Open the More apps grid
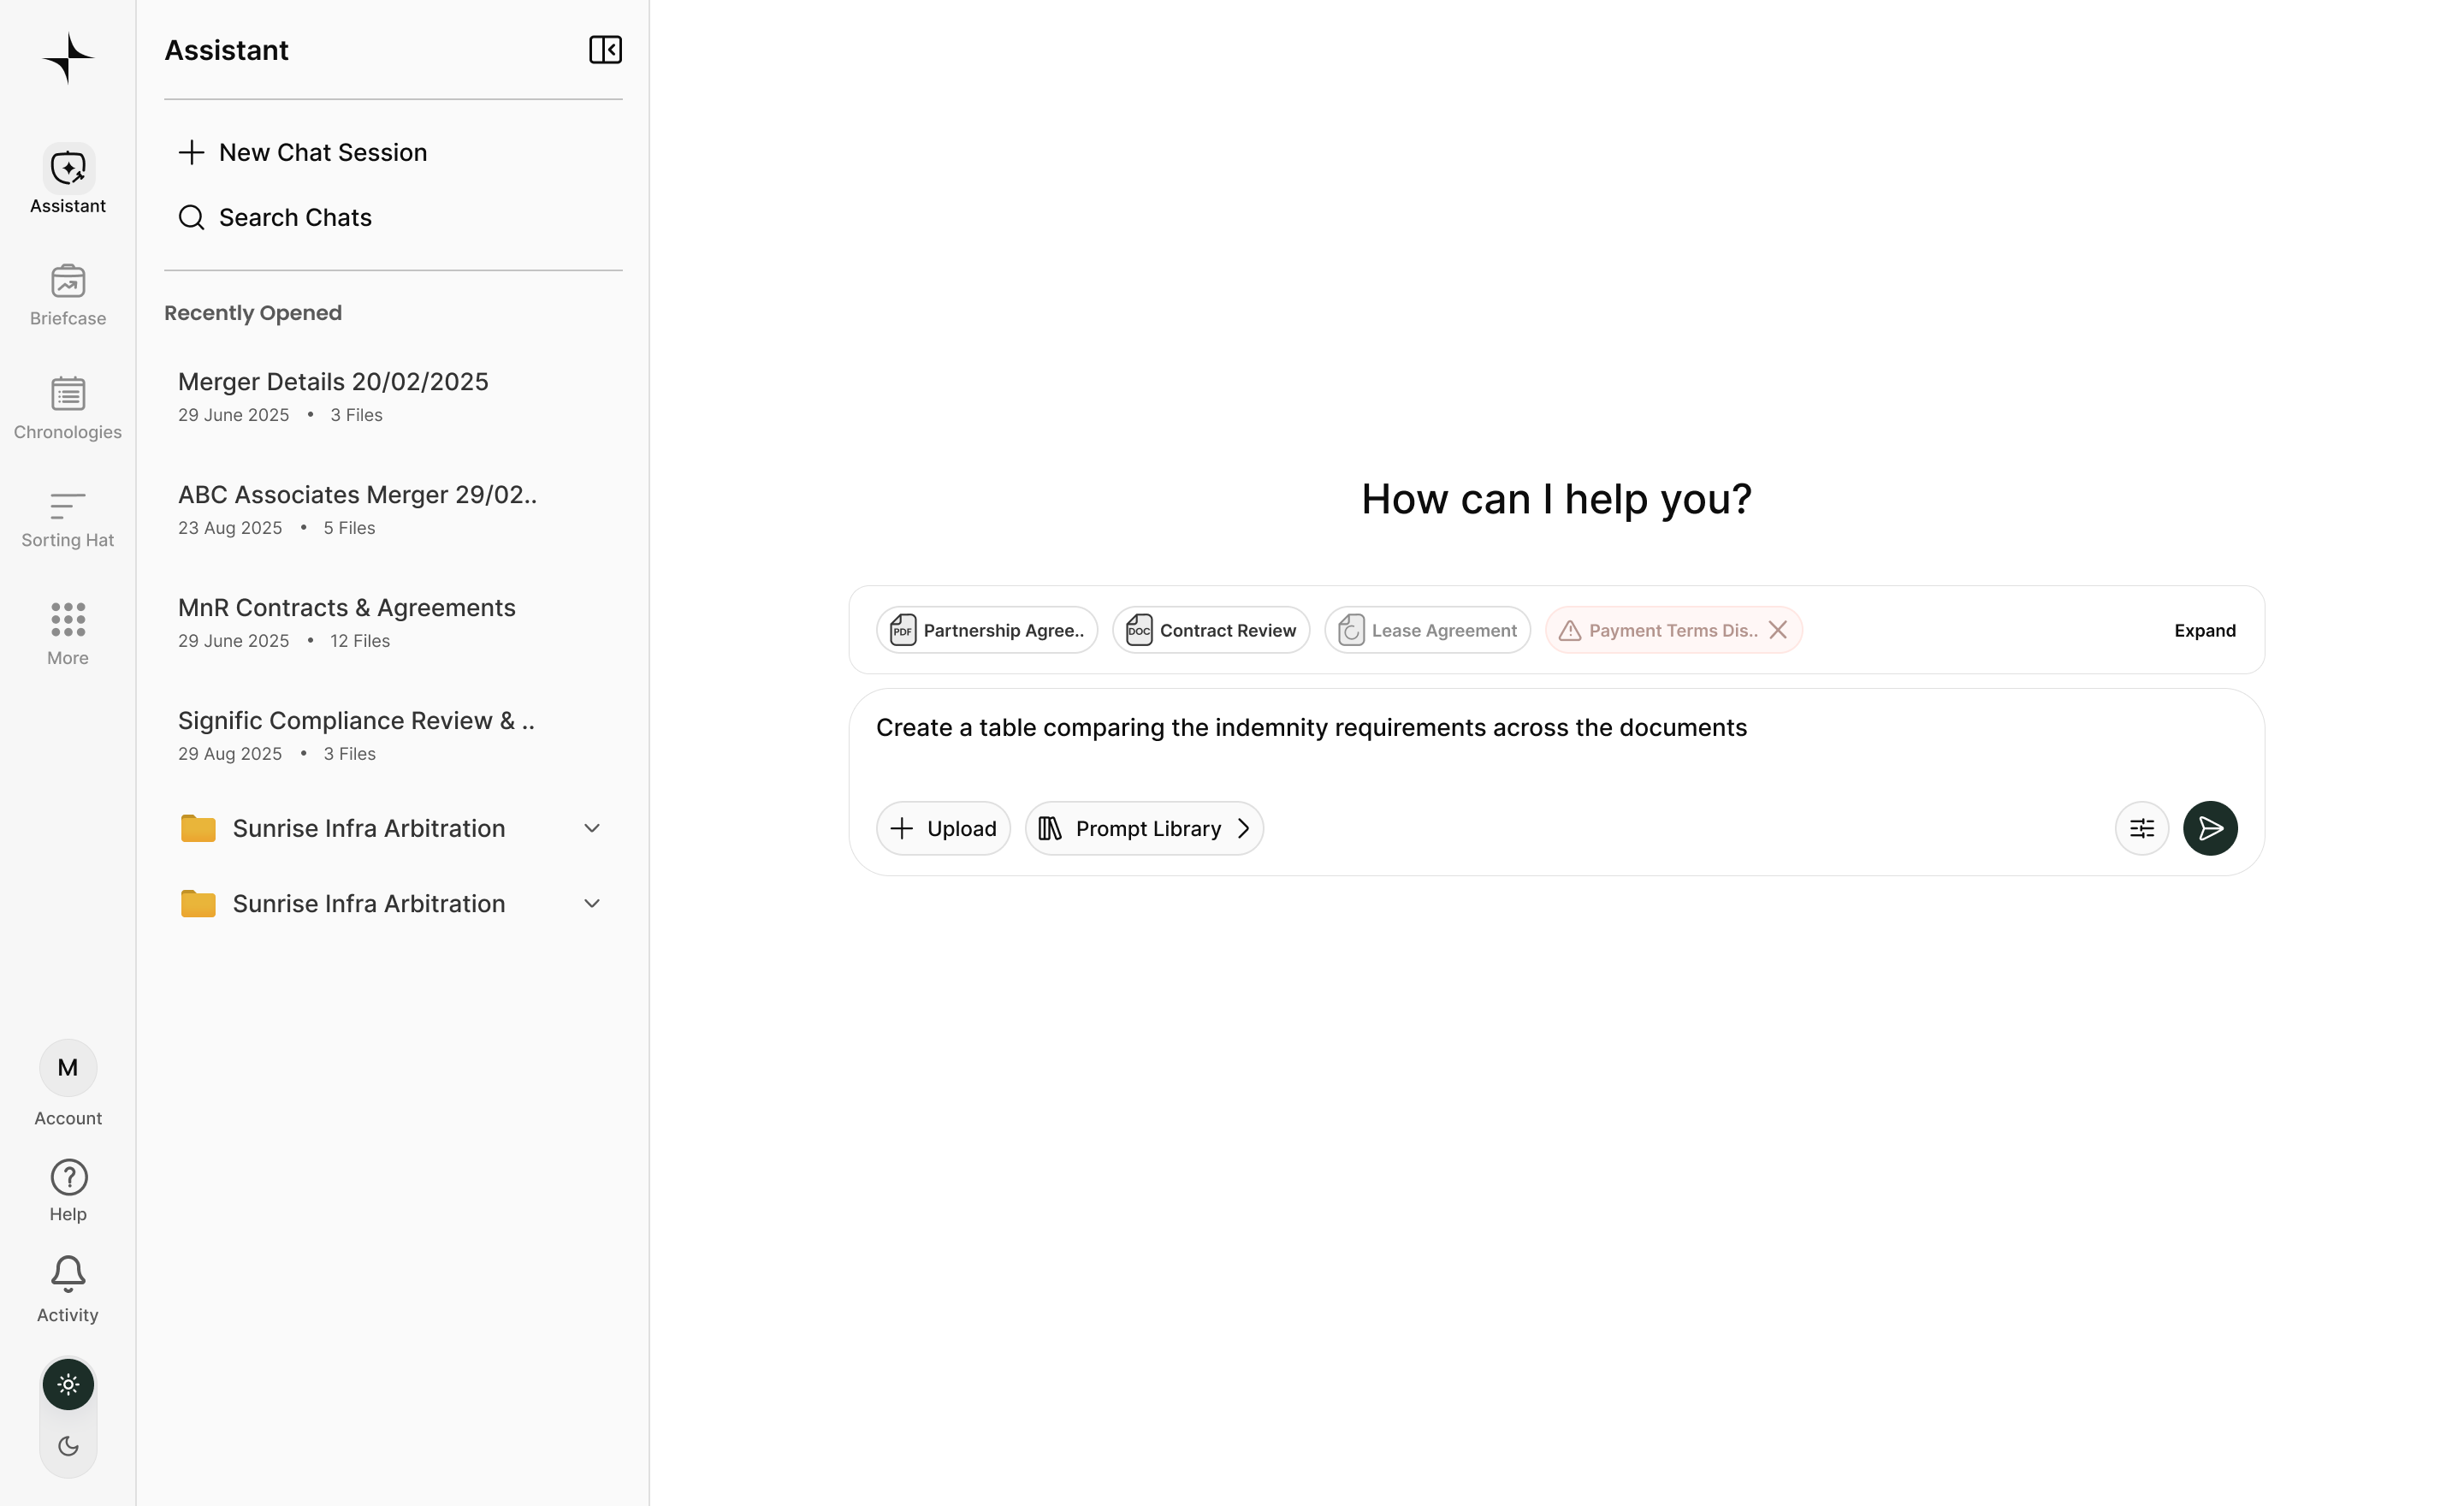The image size is (2464, 1506). pyautogui.click(x=68, y=632)
